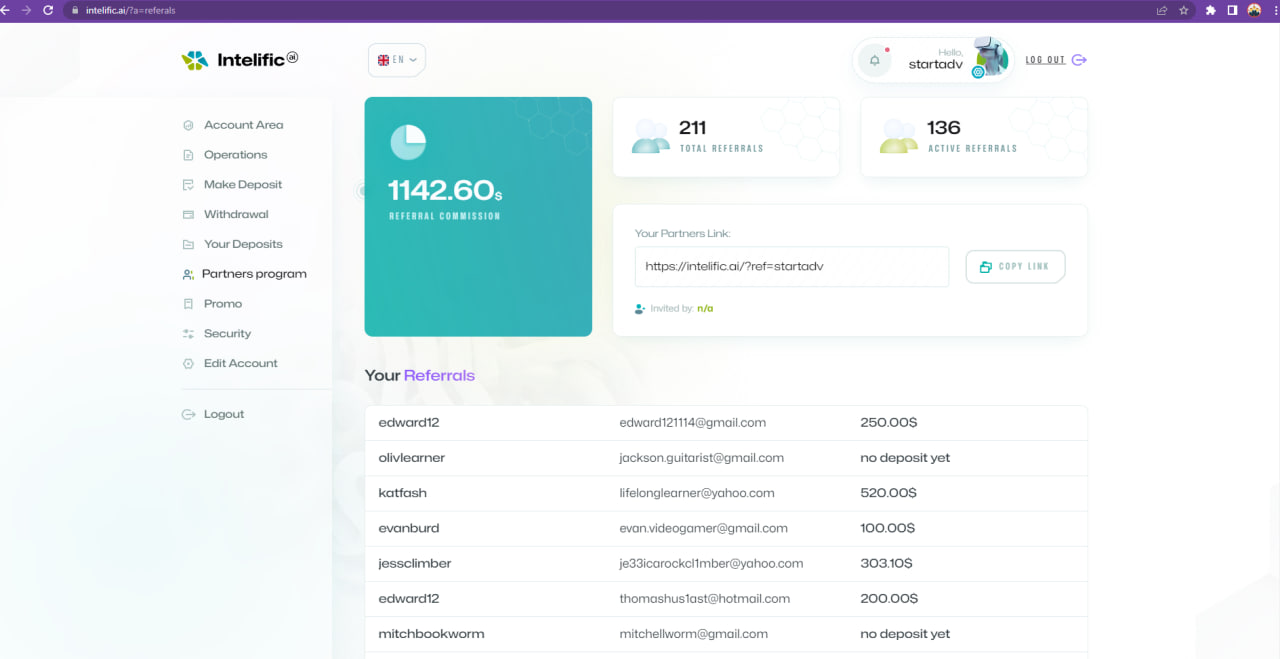1280x659 pixels.
Task: Click the share icon in address bar
Action: (1161, 10)
